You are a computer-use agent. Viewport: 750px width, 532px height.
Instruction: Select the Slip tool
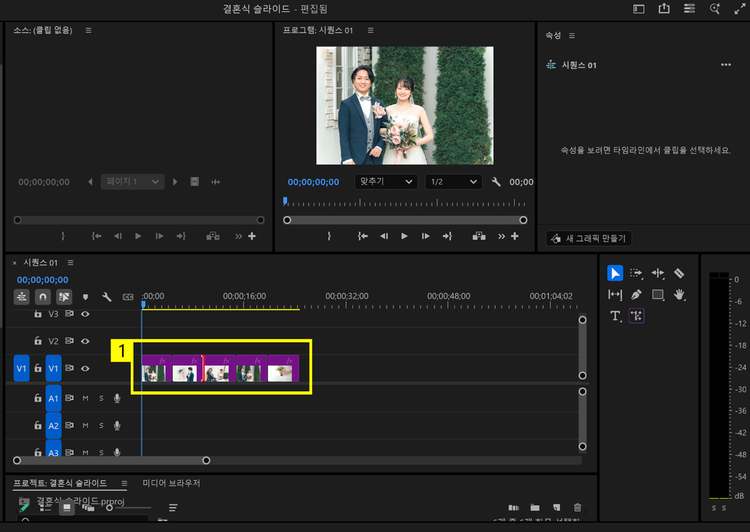click(x=615, y=295)
